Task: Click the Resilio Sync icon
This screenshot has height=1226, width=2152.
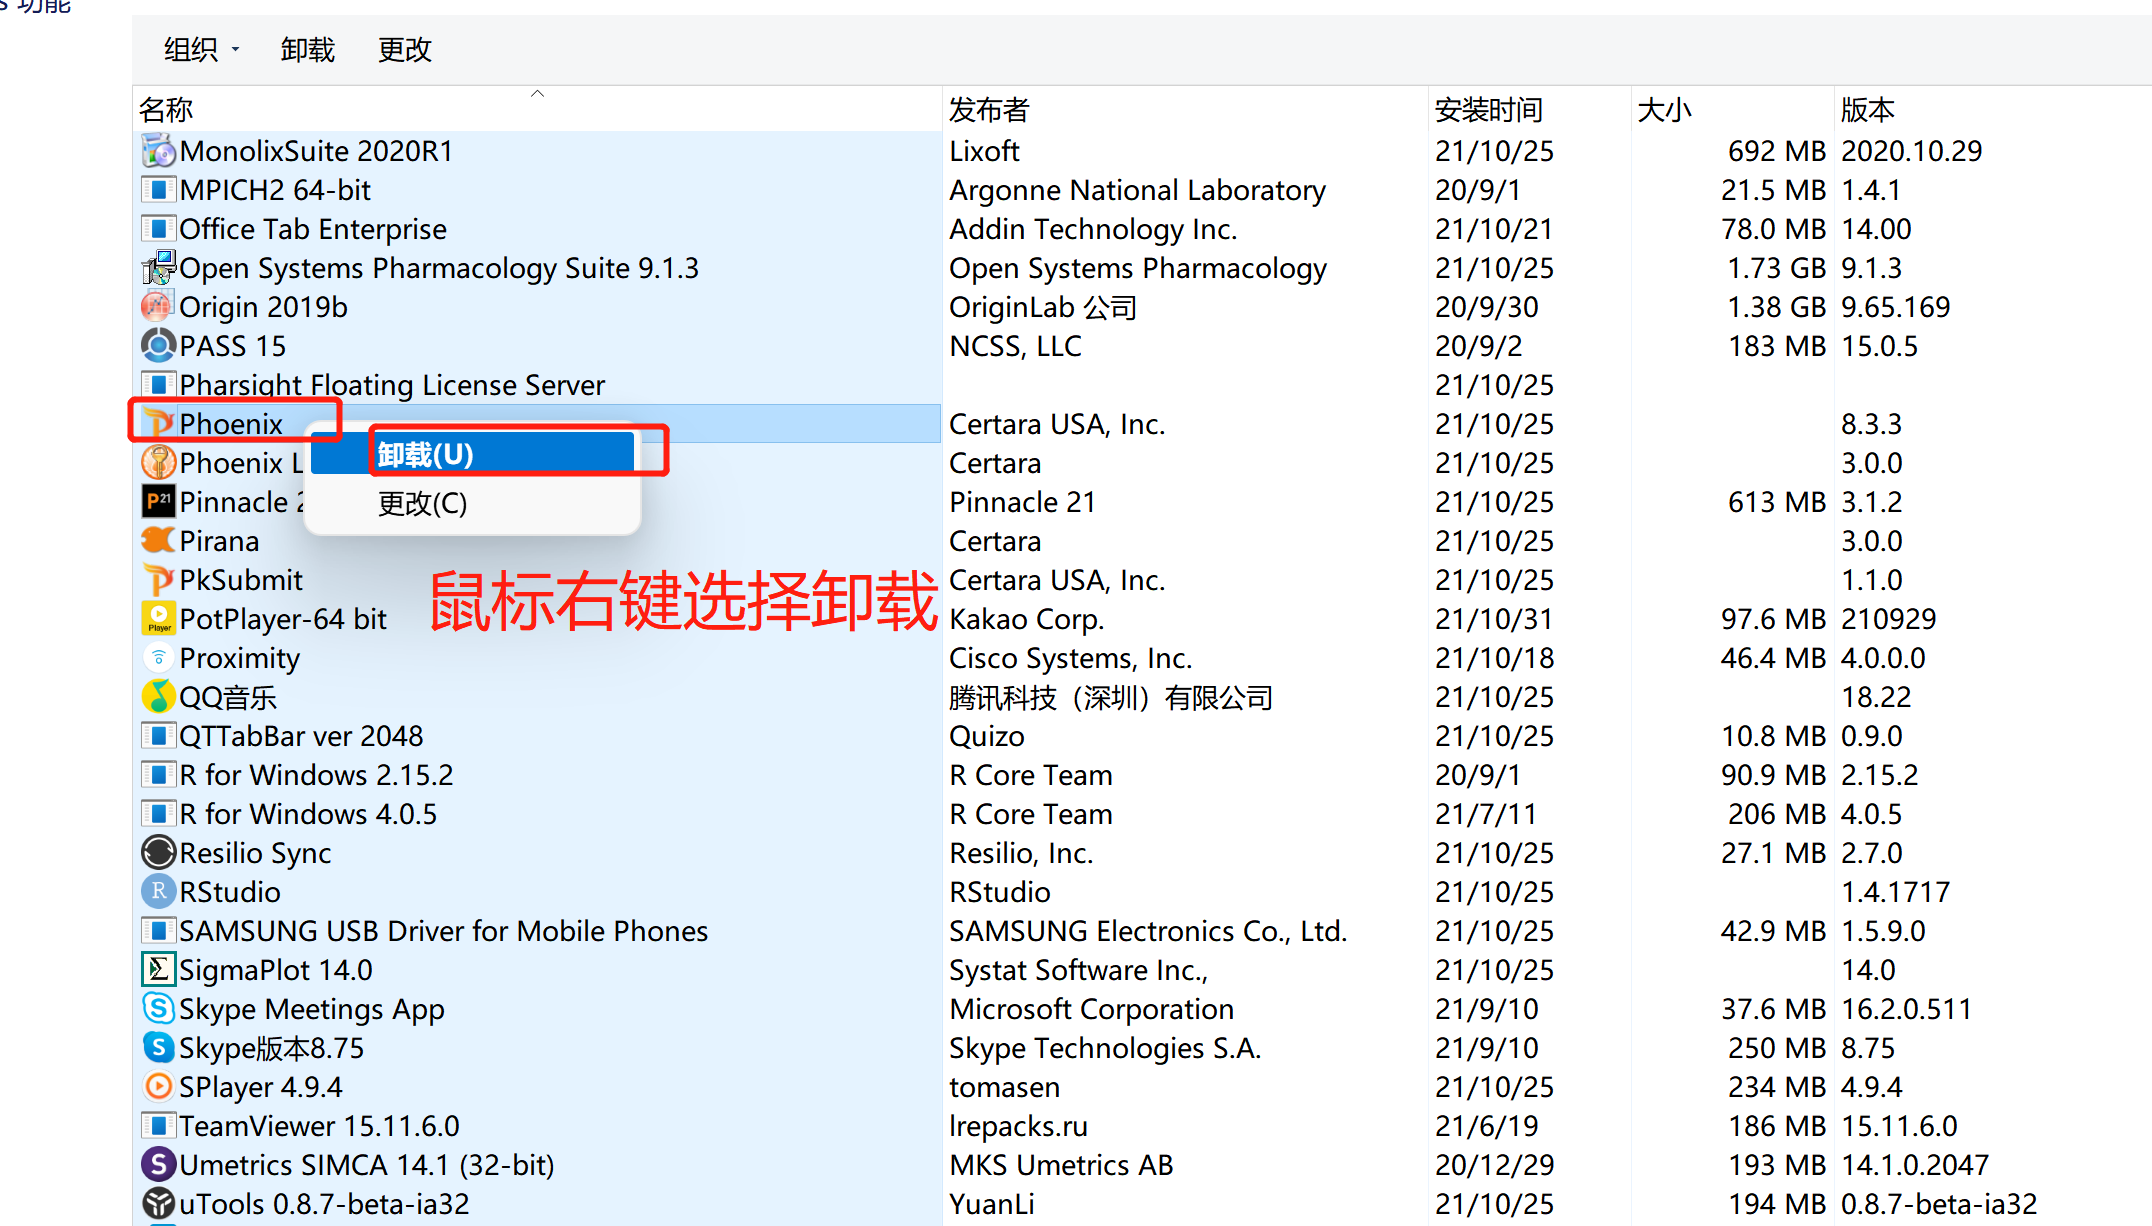Action: [x=158, y=853]
